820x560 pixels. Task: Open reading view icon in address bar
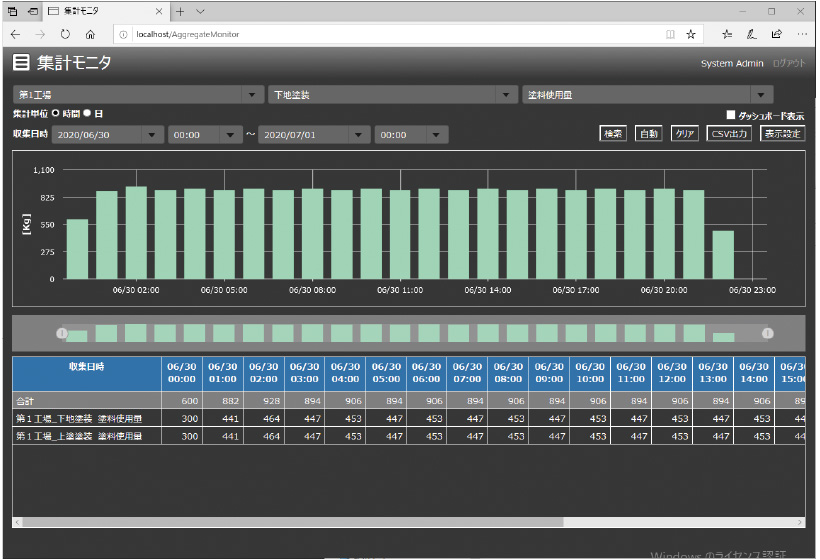670,35
